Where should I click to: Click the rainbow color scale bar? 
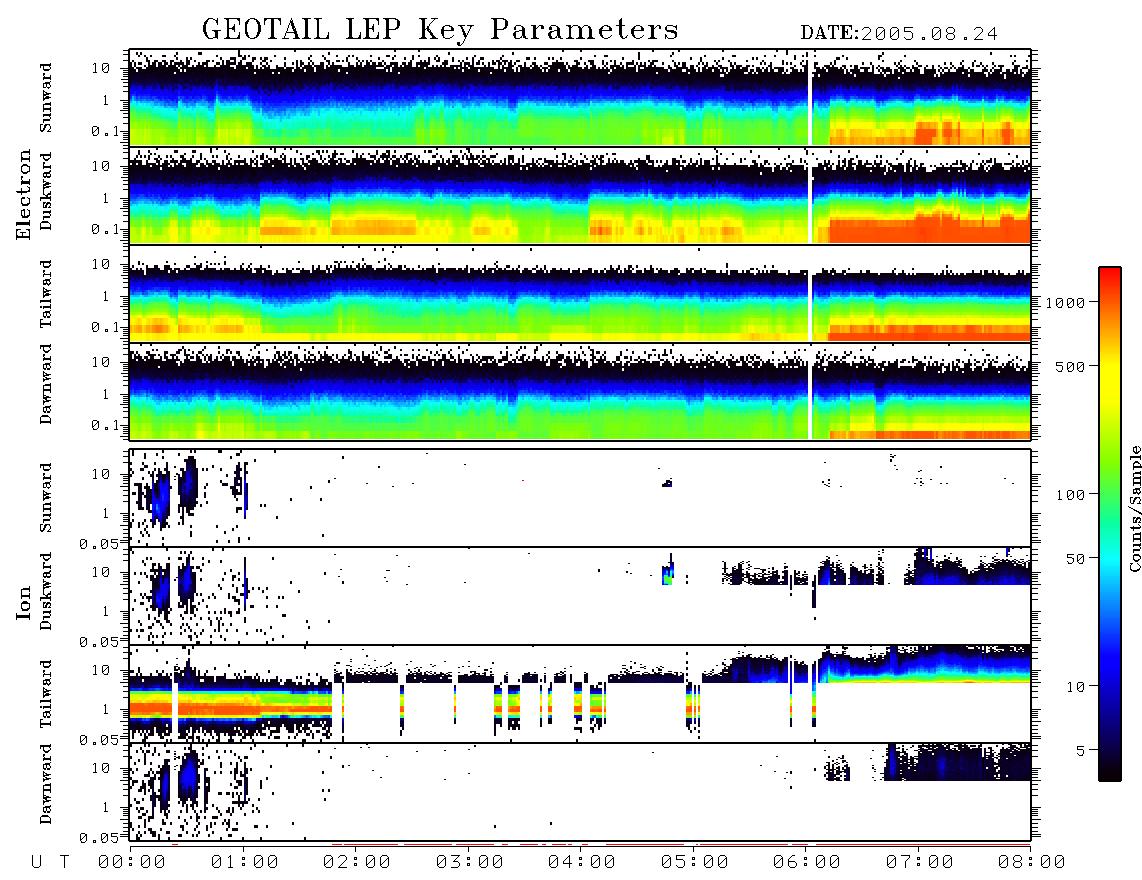pos(1110,524)
